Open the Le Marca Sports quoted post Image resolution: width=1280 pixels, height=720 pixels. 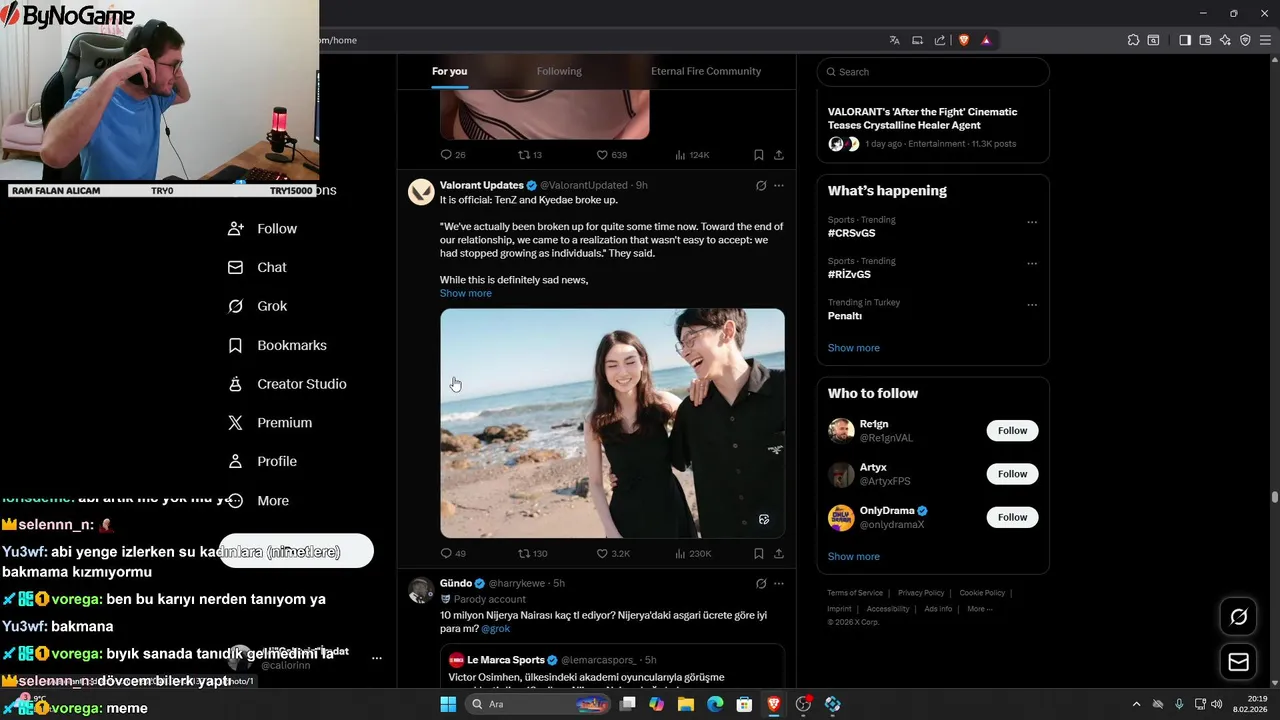[612, 667]
